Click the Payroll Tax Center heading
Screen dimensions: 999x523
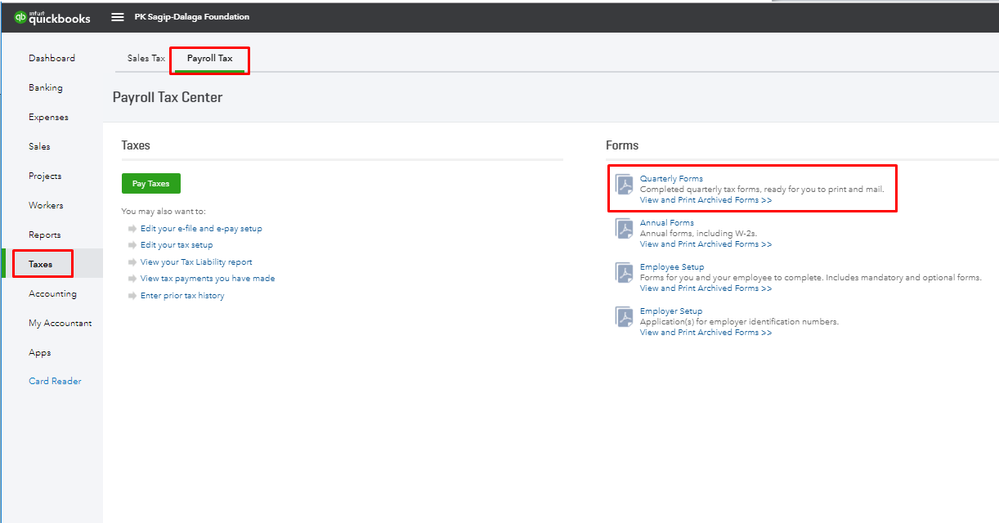click(168, 97)
